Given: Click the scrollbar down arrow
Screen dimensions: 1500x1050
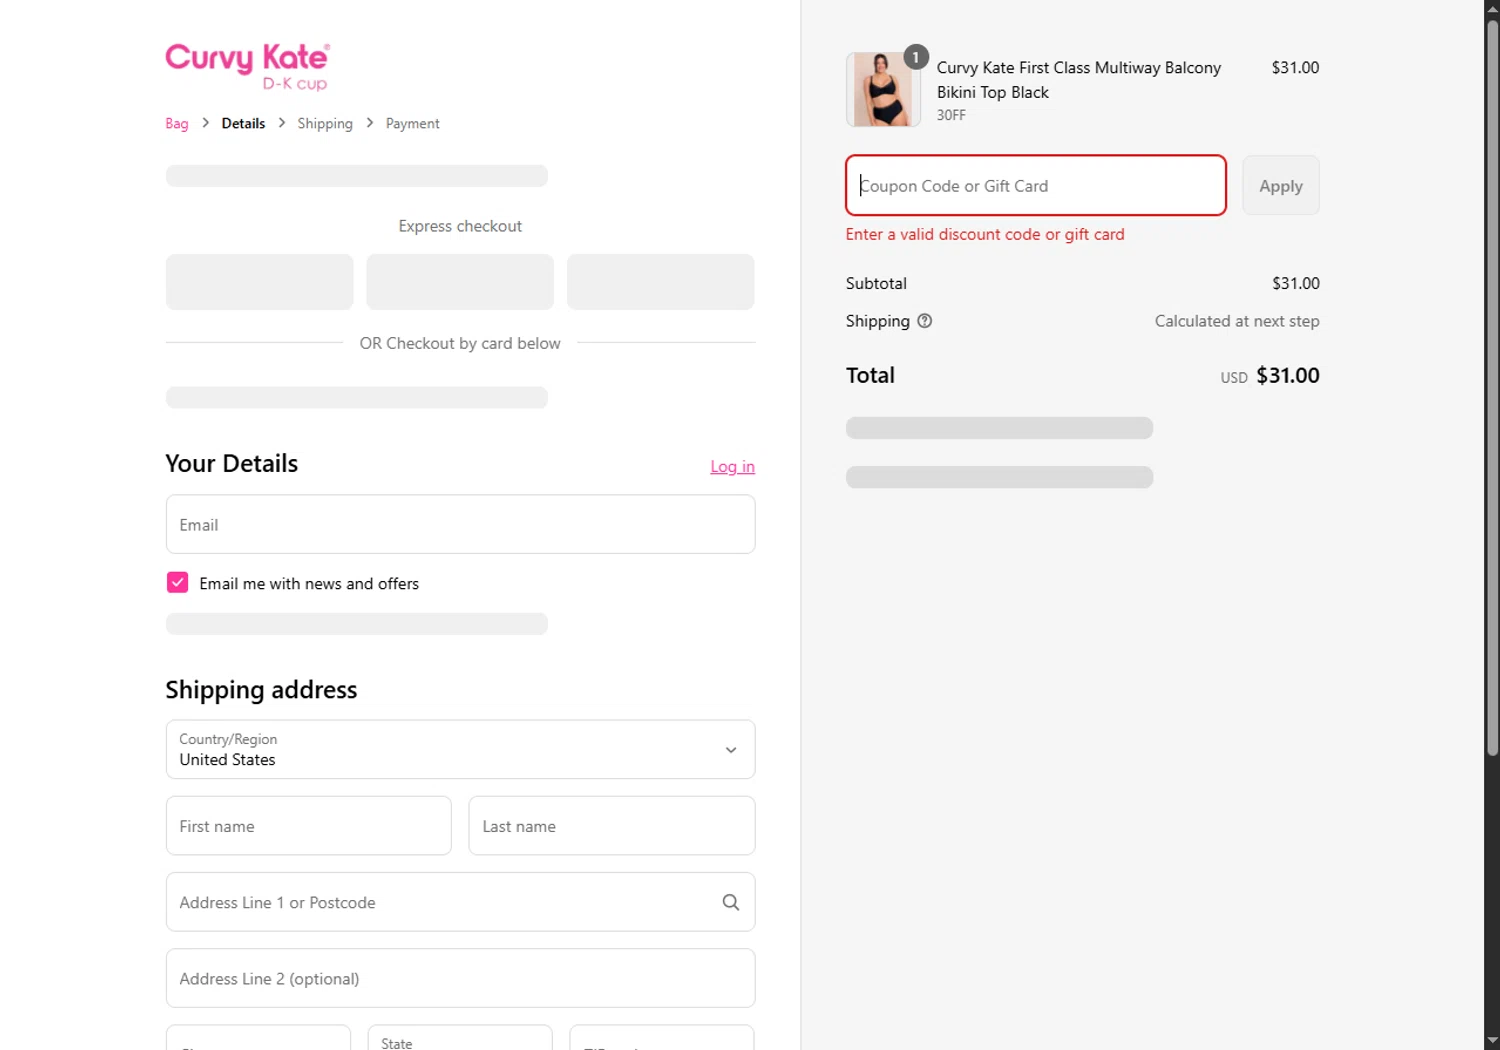Looking at the screenshot, I should pyautogui.click(x=1492, y=1041).
